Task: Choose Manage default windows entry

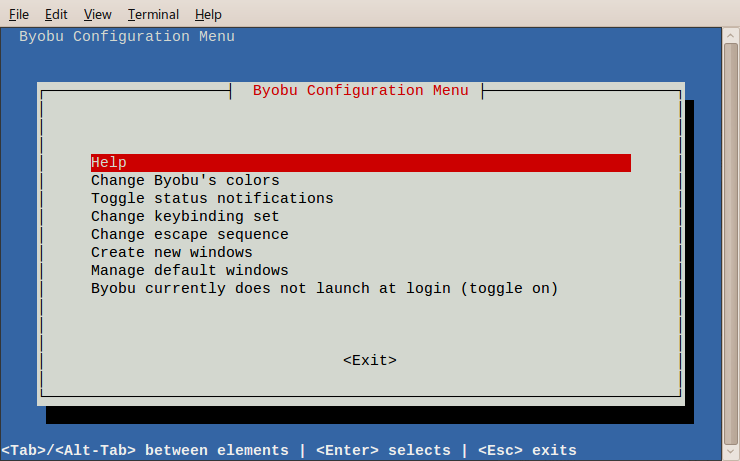Action: coord(190,270)
